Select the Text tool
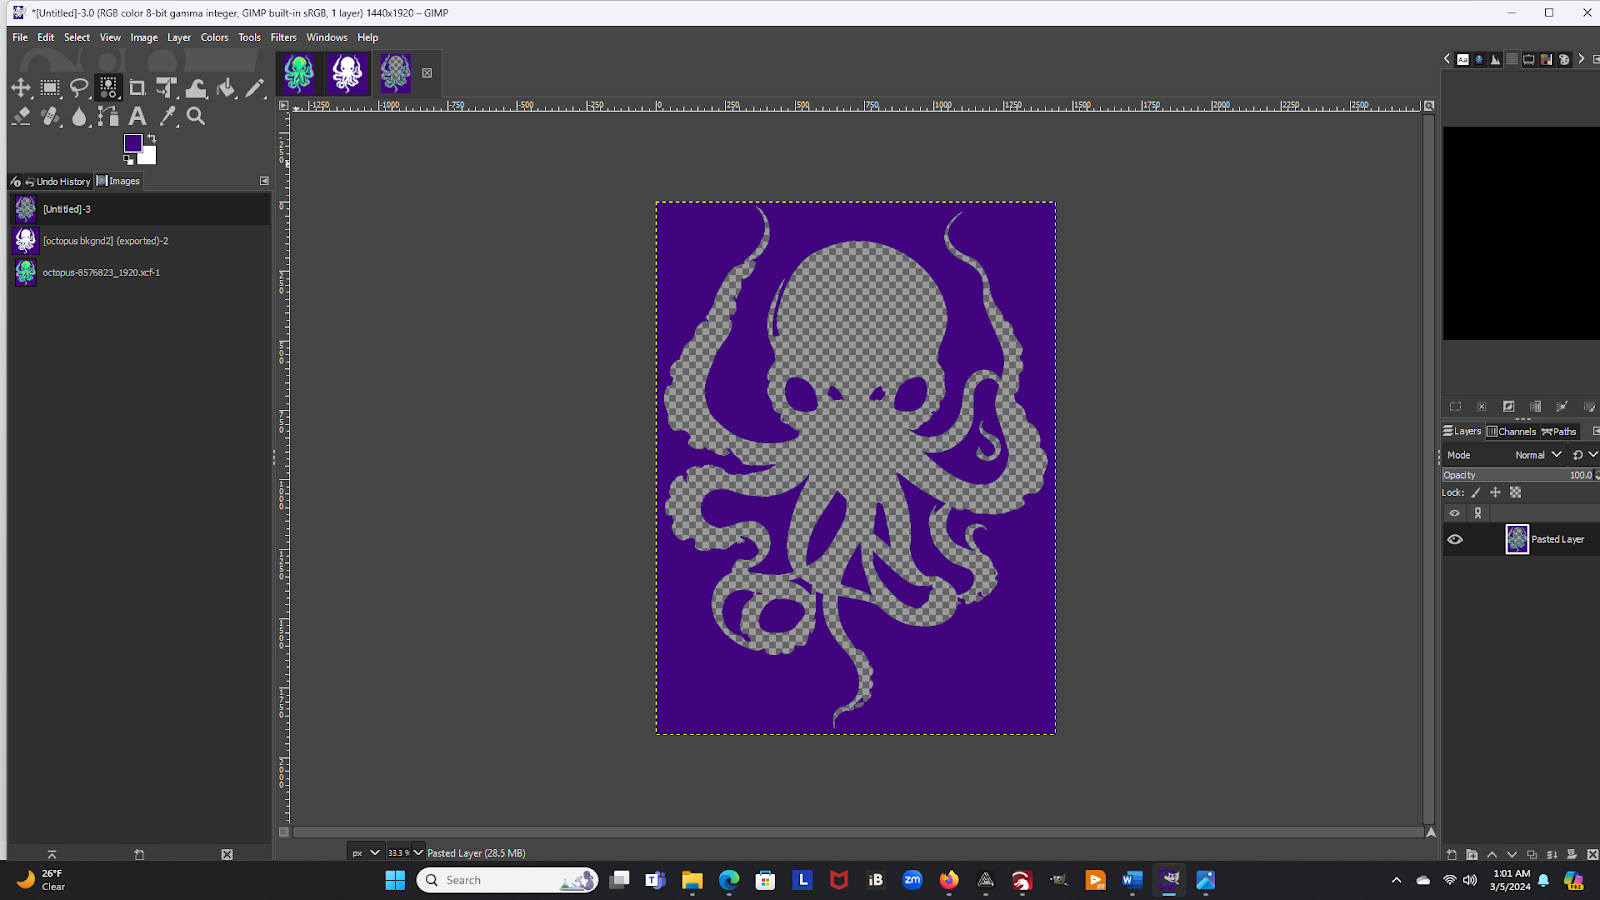 tap(137, 117)
